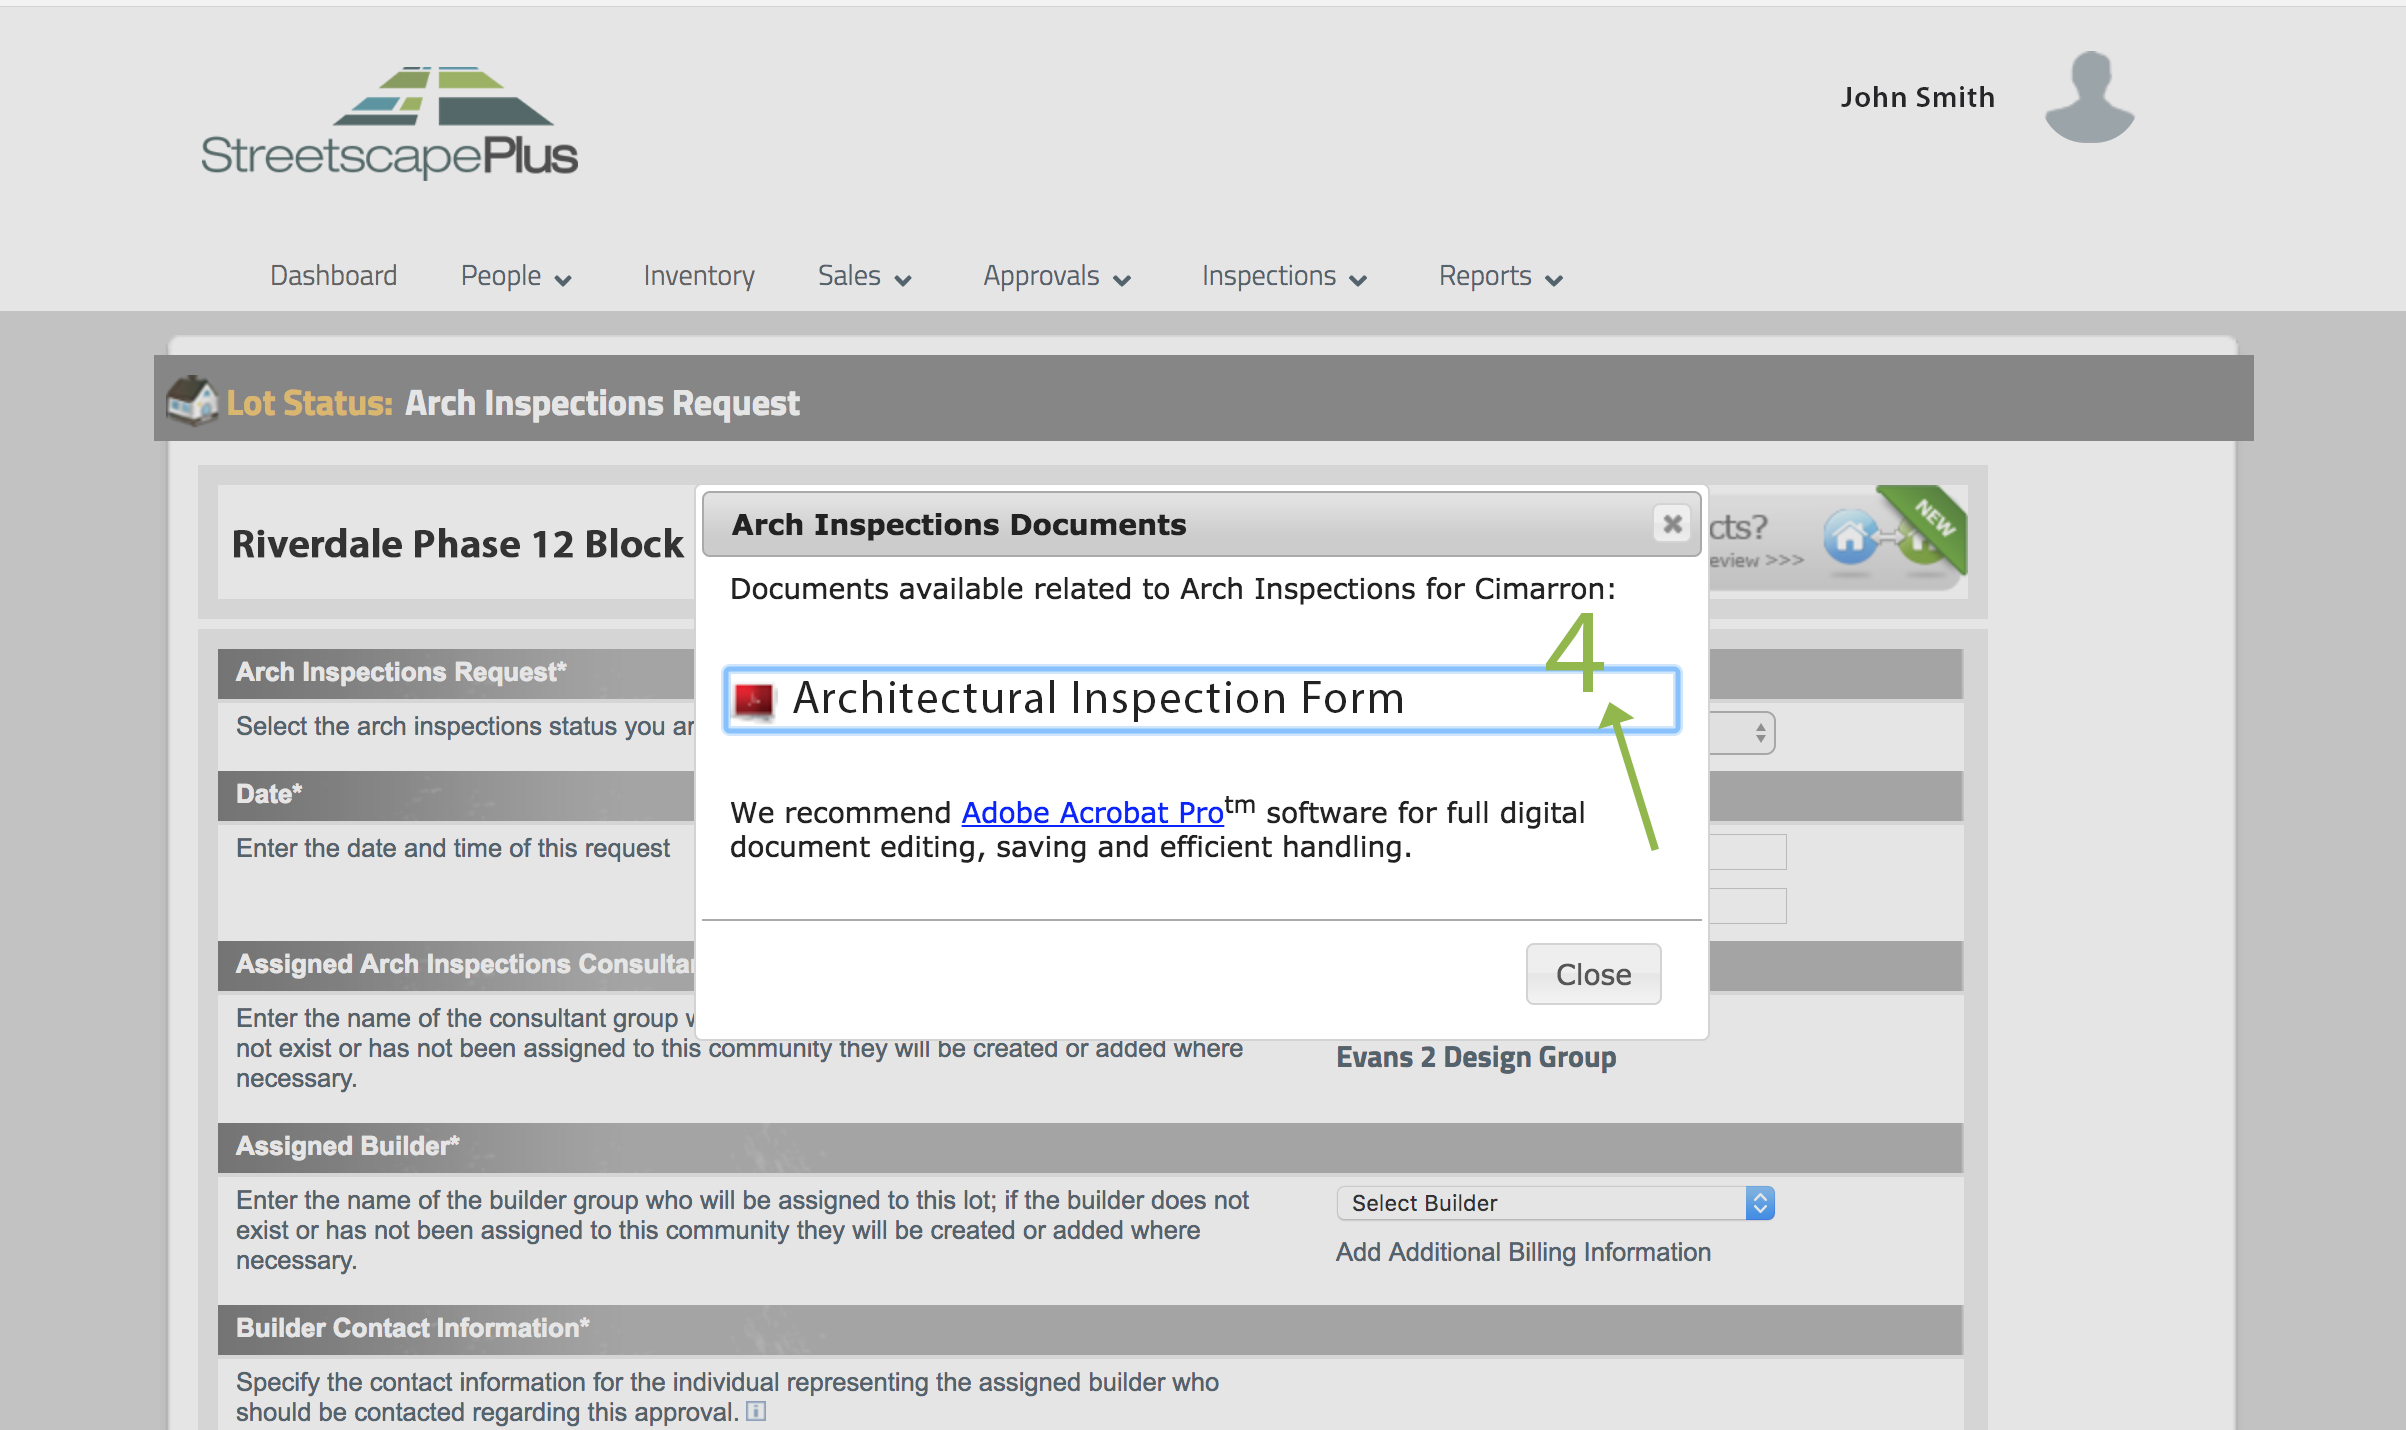2406x1430 pixels.
Task: Expand the Reports dropdown
Action: click(x=1500, y=276)
